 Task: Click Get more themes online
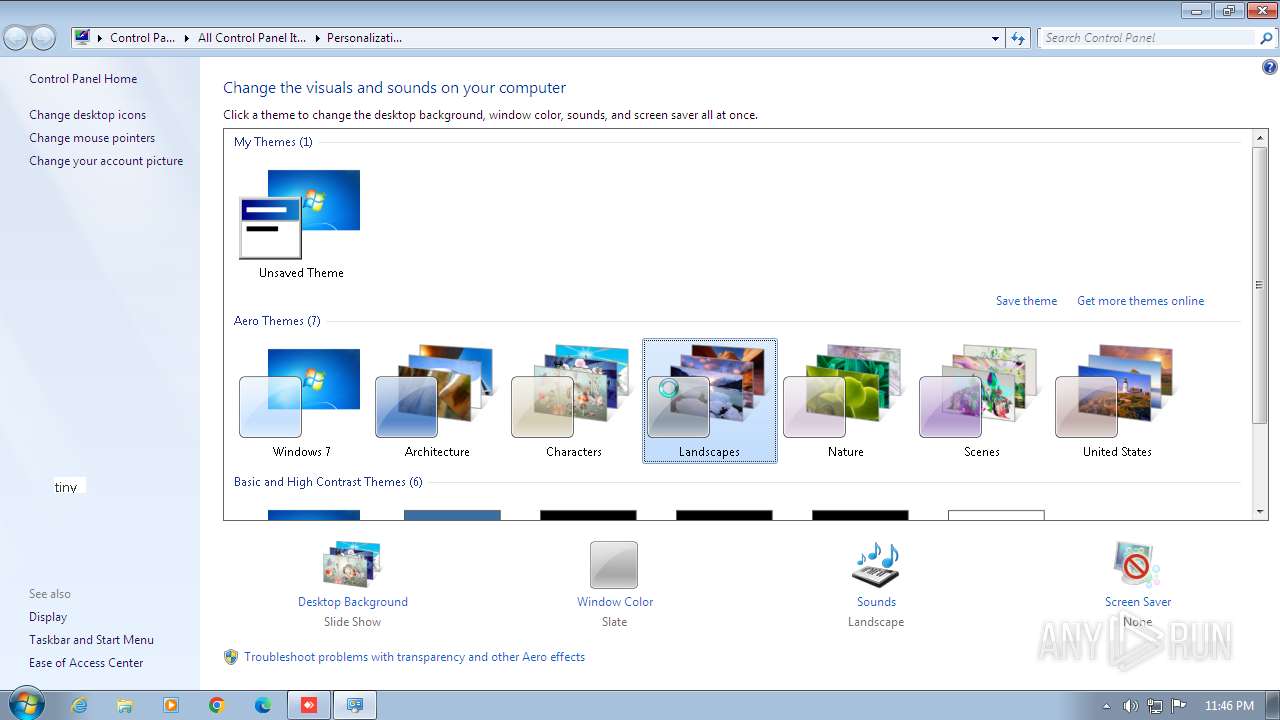[x=1140, y=301]
